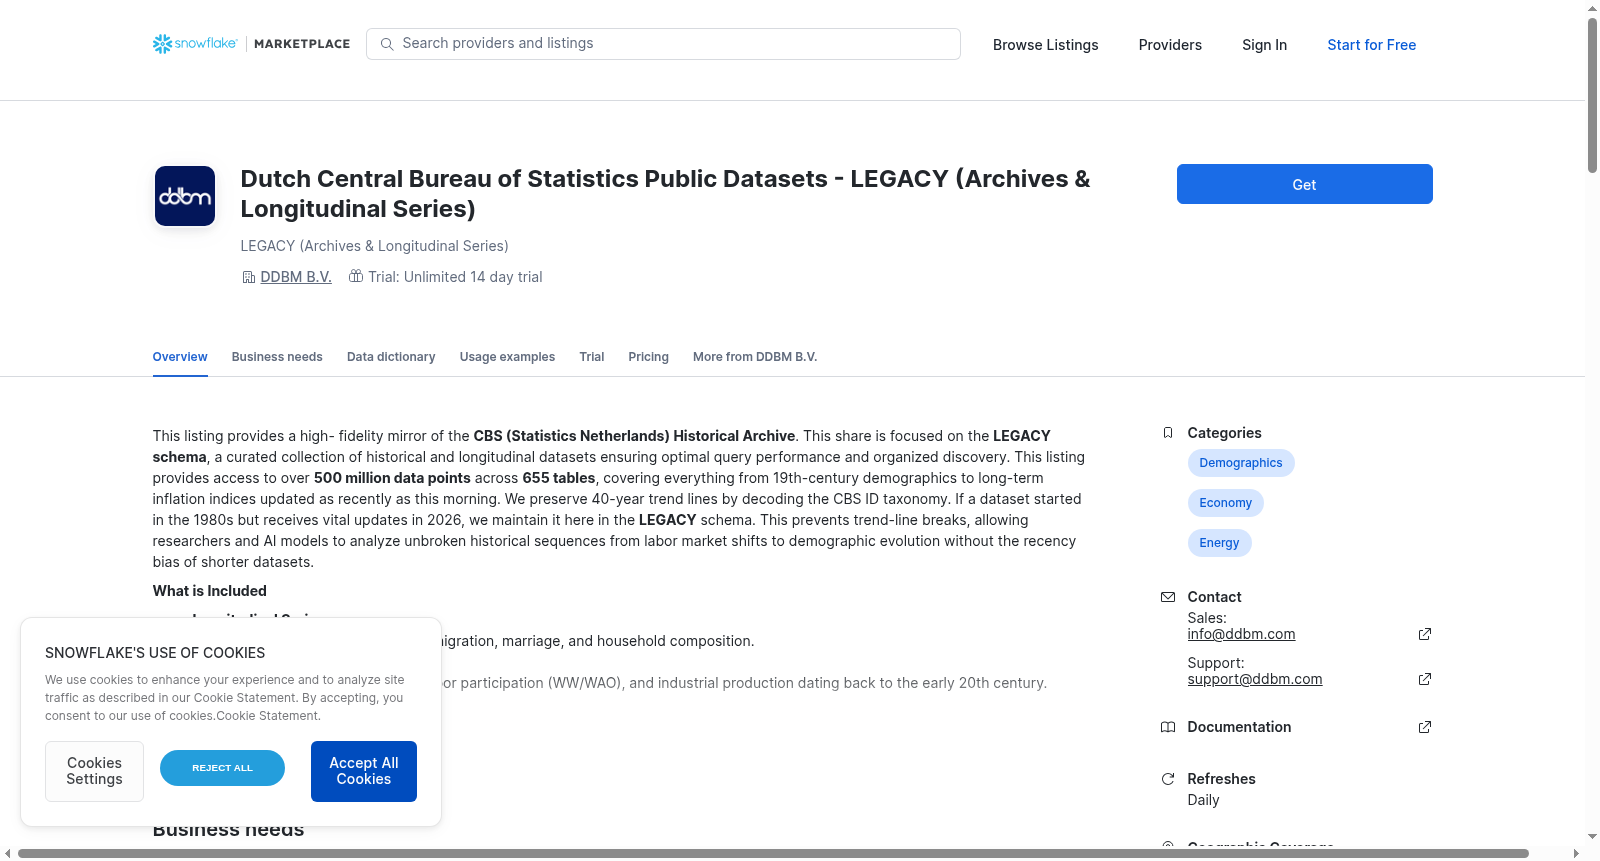The height and width of the screenshot is (861, 1600).
Task: Open Documentation external link icon
Action: [1425, 727]
